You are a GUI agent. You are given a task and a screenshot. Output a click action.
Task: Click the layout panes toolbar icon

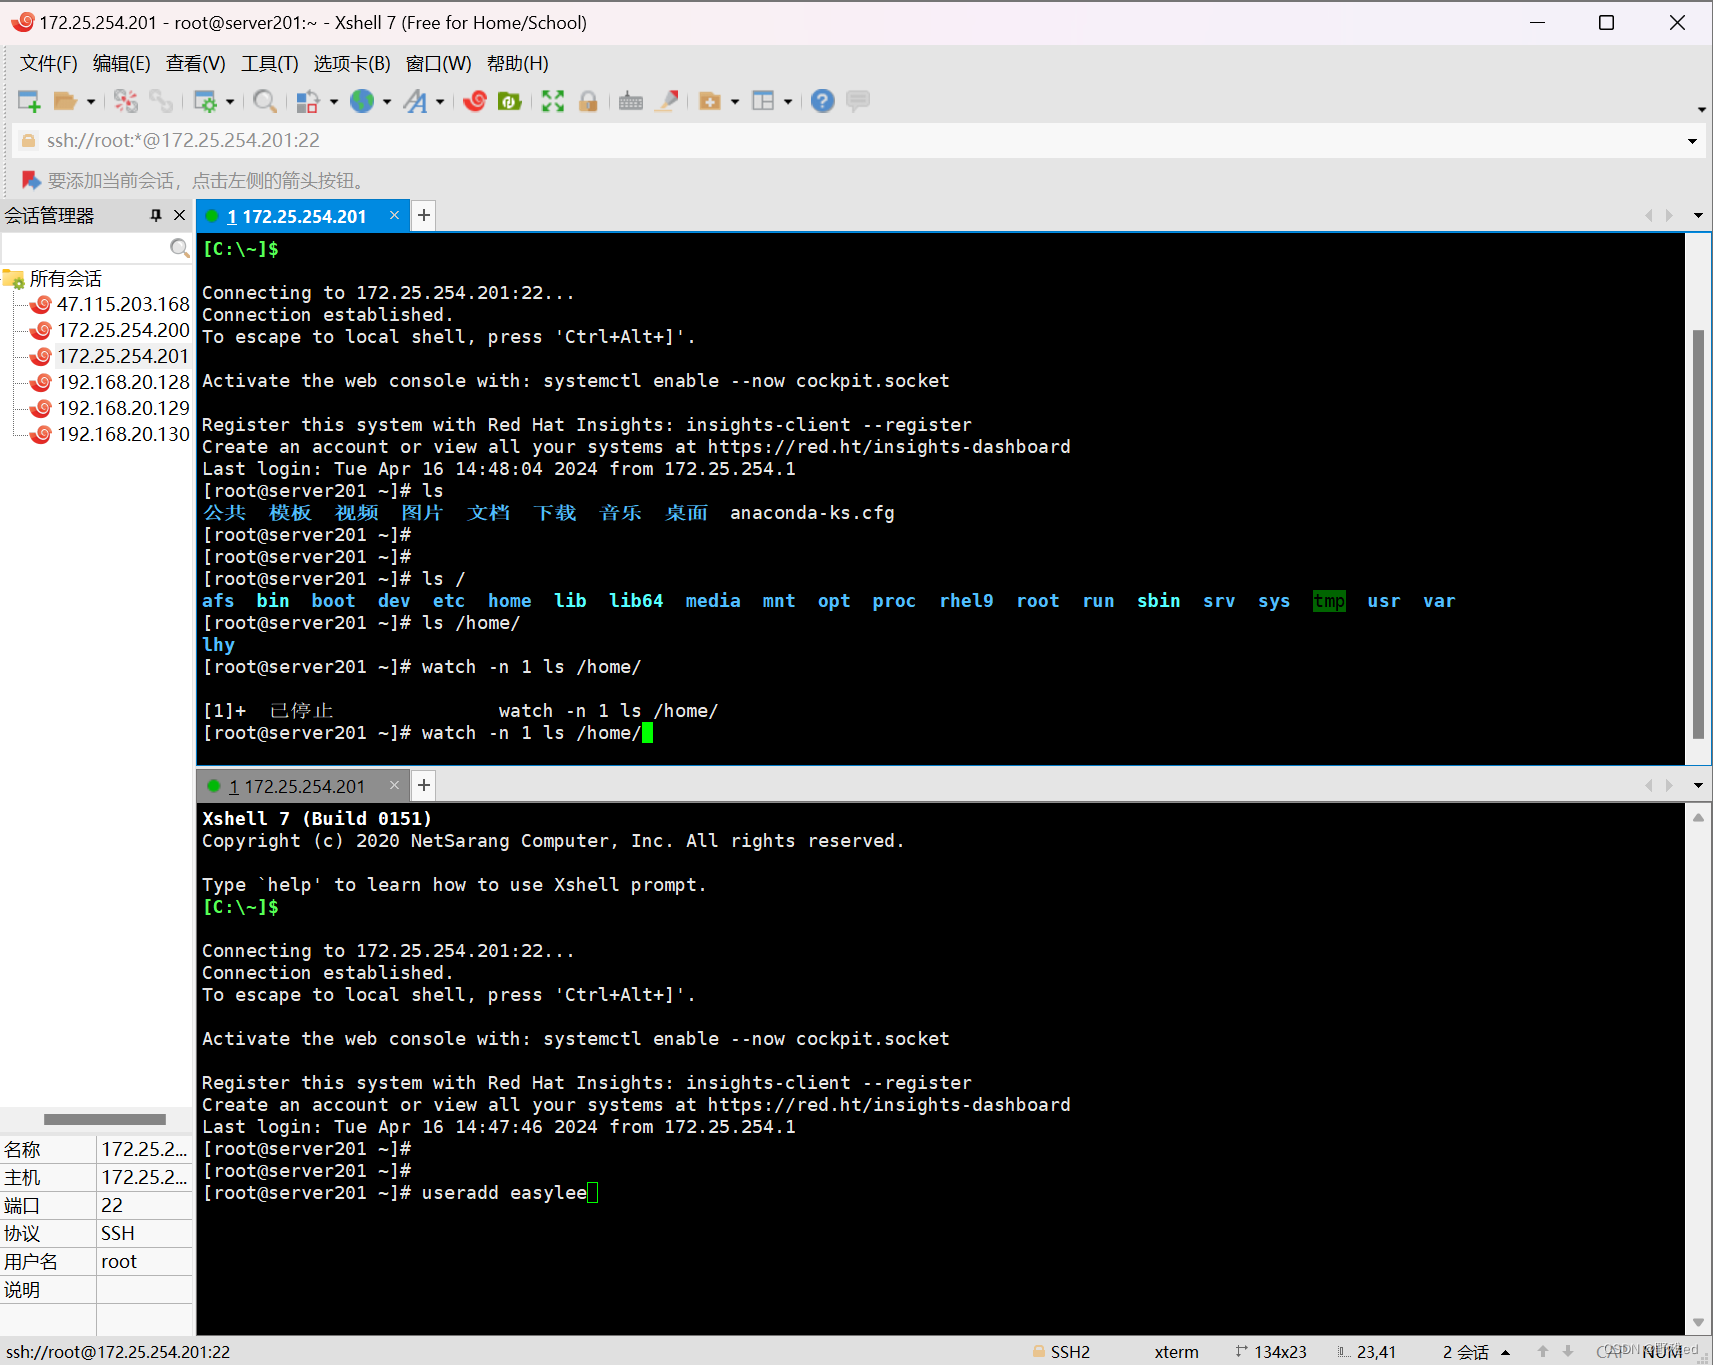tap(763, 101)
